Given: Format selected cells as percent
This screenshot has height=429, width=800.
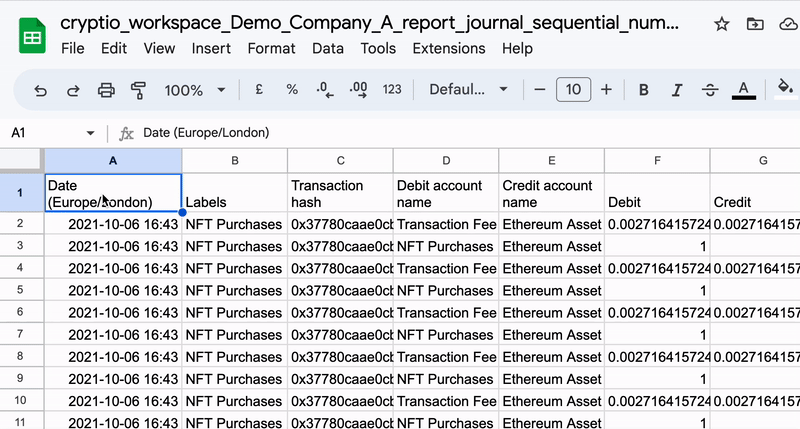Looking at the screenshot, I should pyautogui.click(x=292, y=90).
